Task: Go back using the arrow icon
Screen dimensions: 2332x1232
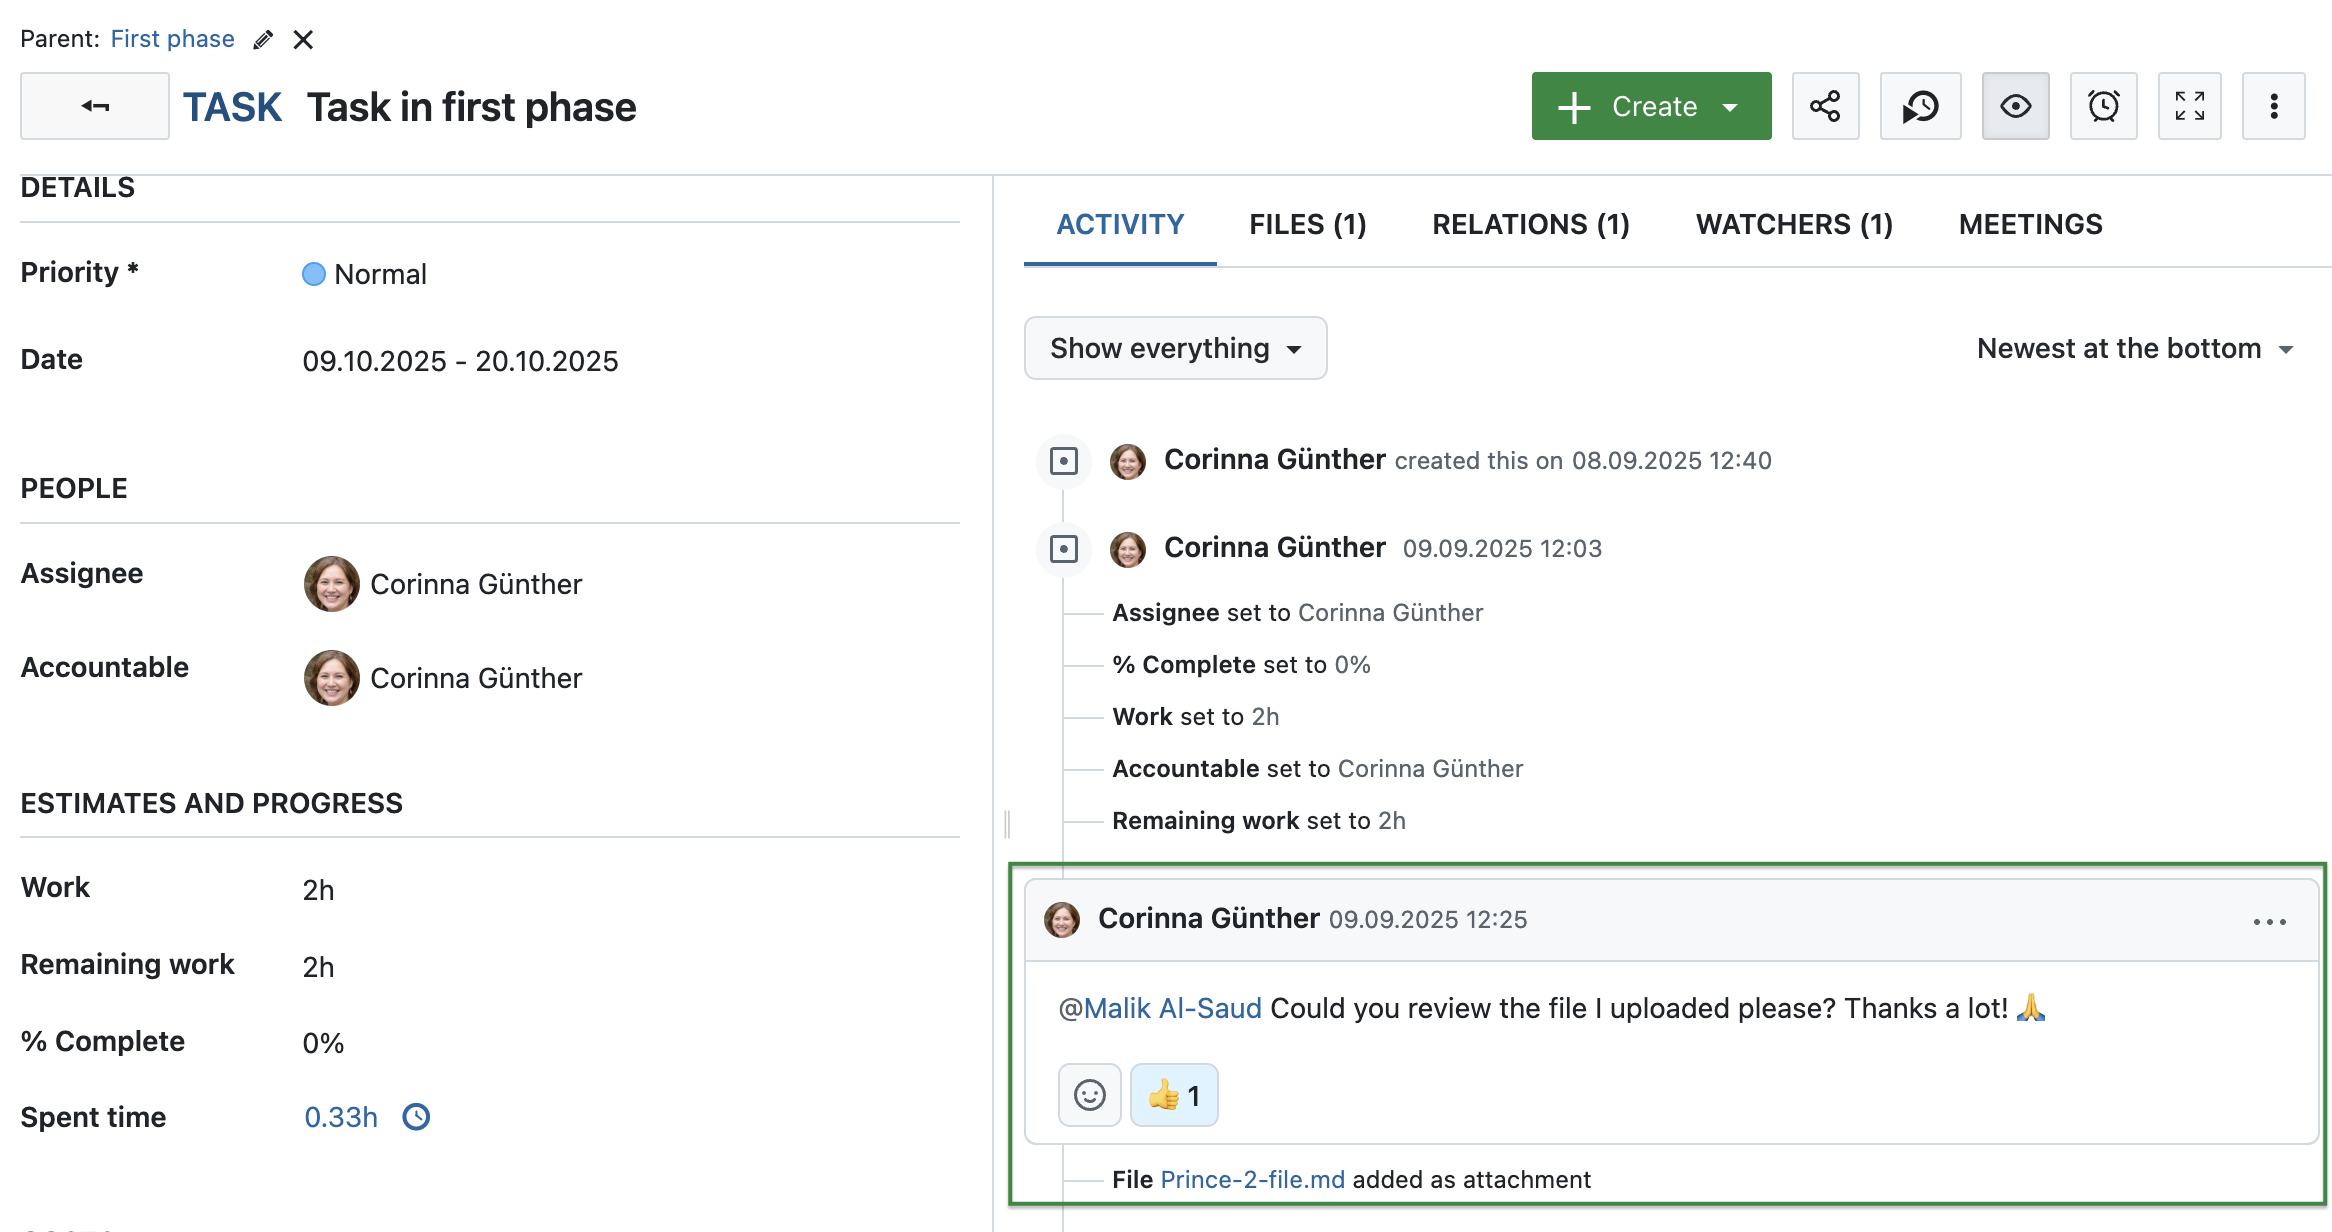Action: coord(94,105)
